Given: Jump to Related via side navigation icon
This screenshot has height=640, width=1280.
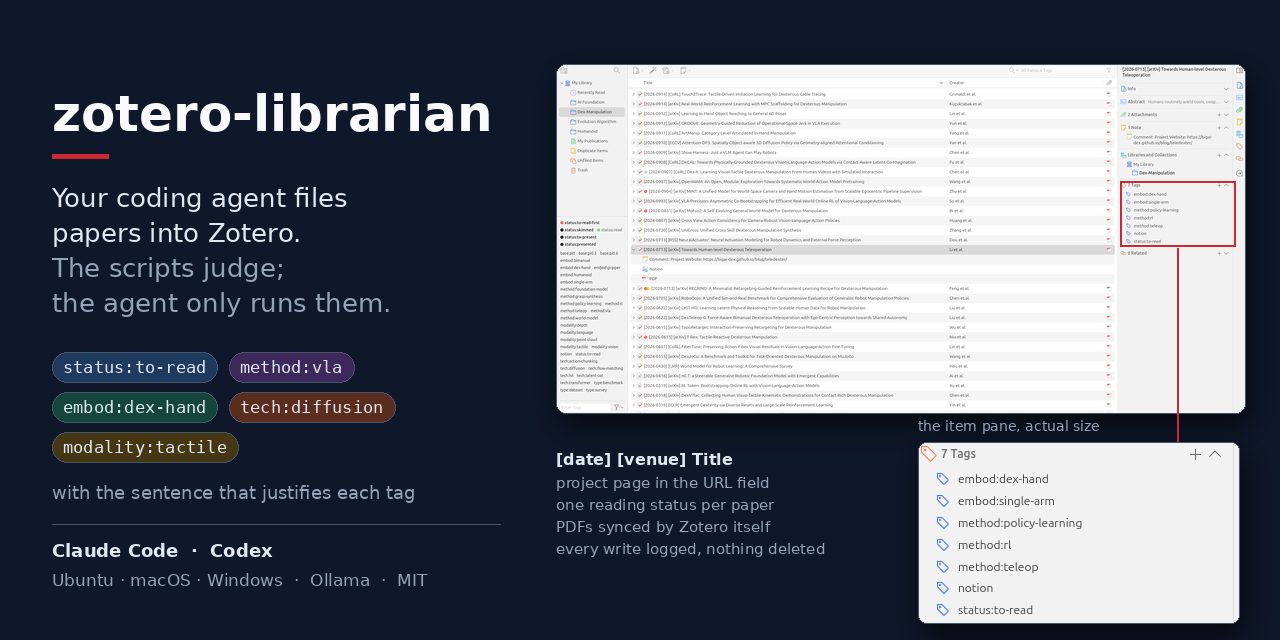Looking at the screenshot, I should pos(1239,158).
